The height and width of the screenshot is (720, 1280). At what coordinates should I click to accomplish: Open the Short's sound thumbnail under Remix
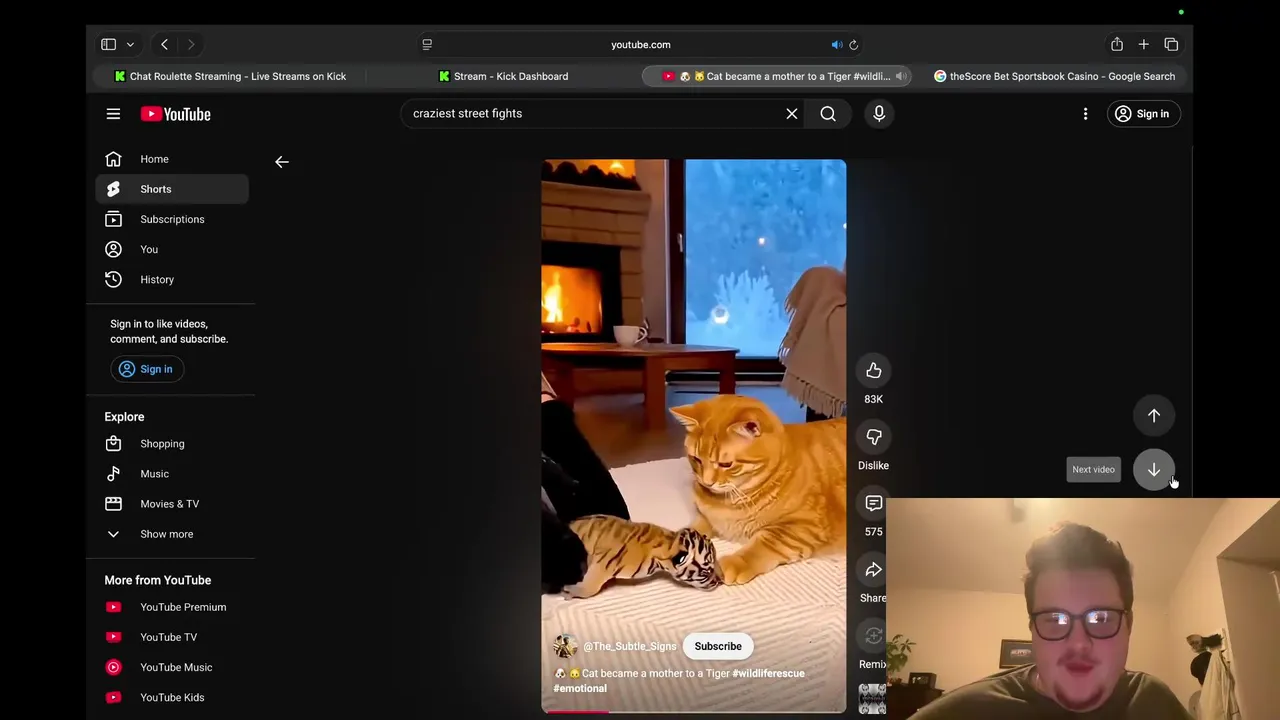click(x=872, y=699)
